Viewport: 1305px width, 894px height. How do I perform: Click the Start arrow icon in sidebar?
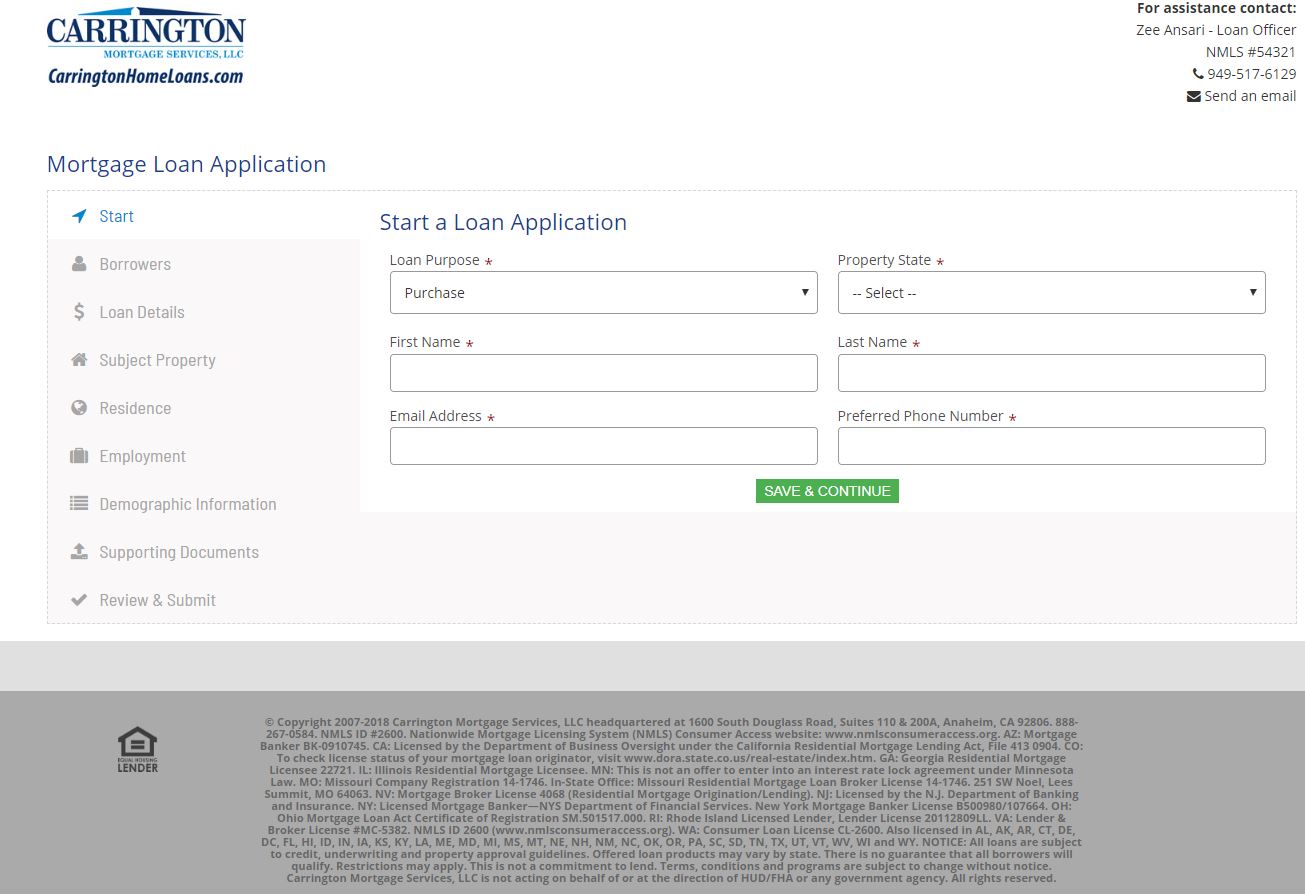click(x=79, y=216)
